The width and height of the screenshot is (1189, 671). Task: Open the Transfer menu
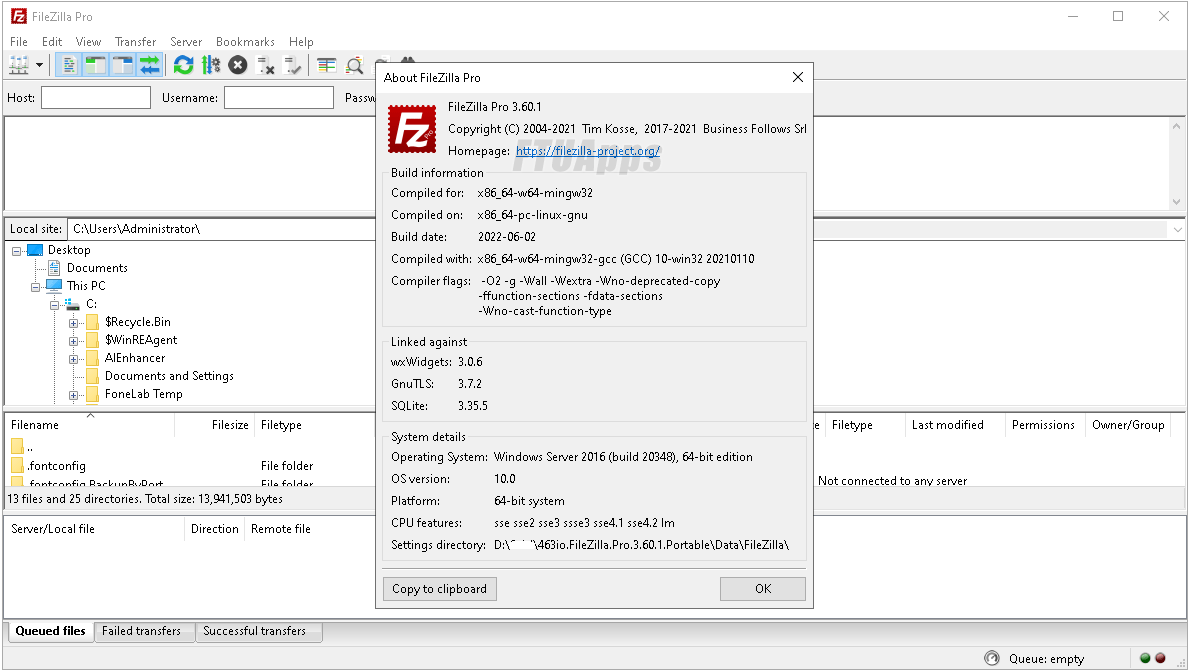coord(135,42)
